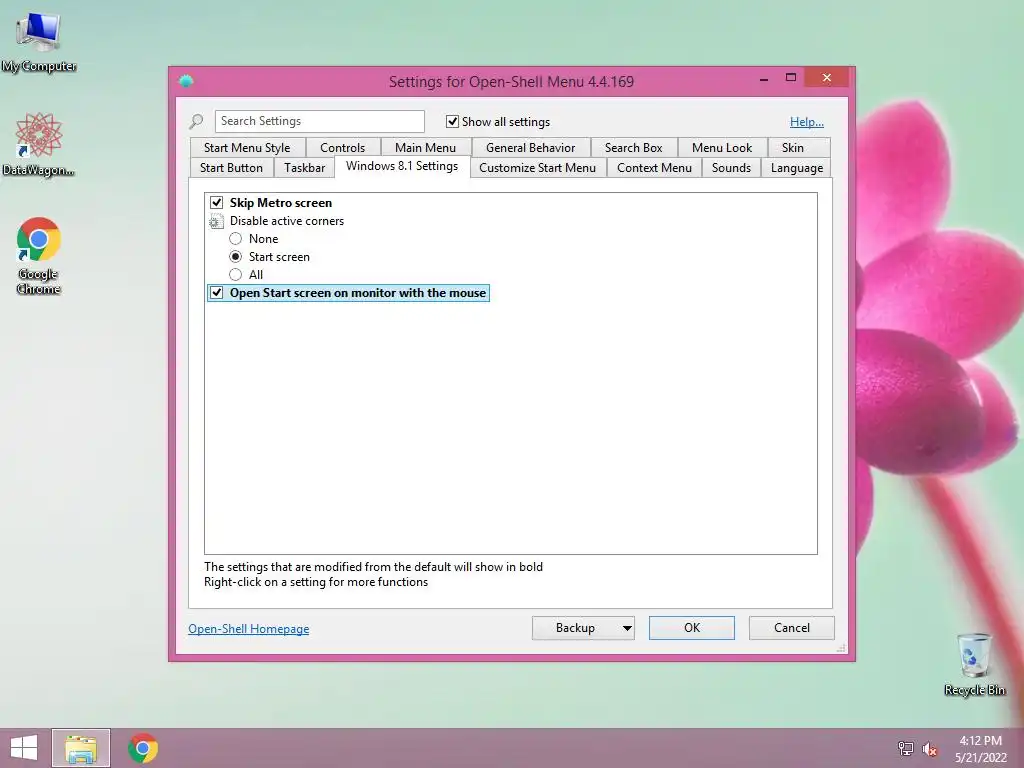Open the Recycle Bin
Viewport: 1024px width, 768px height.
974,664
